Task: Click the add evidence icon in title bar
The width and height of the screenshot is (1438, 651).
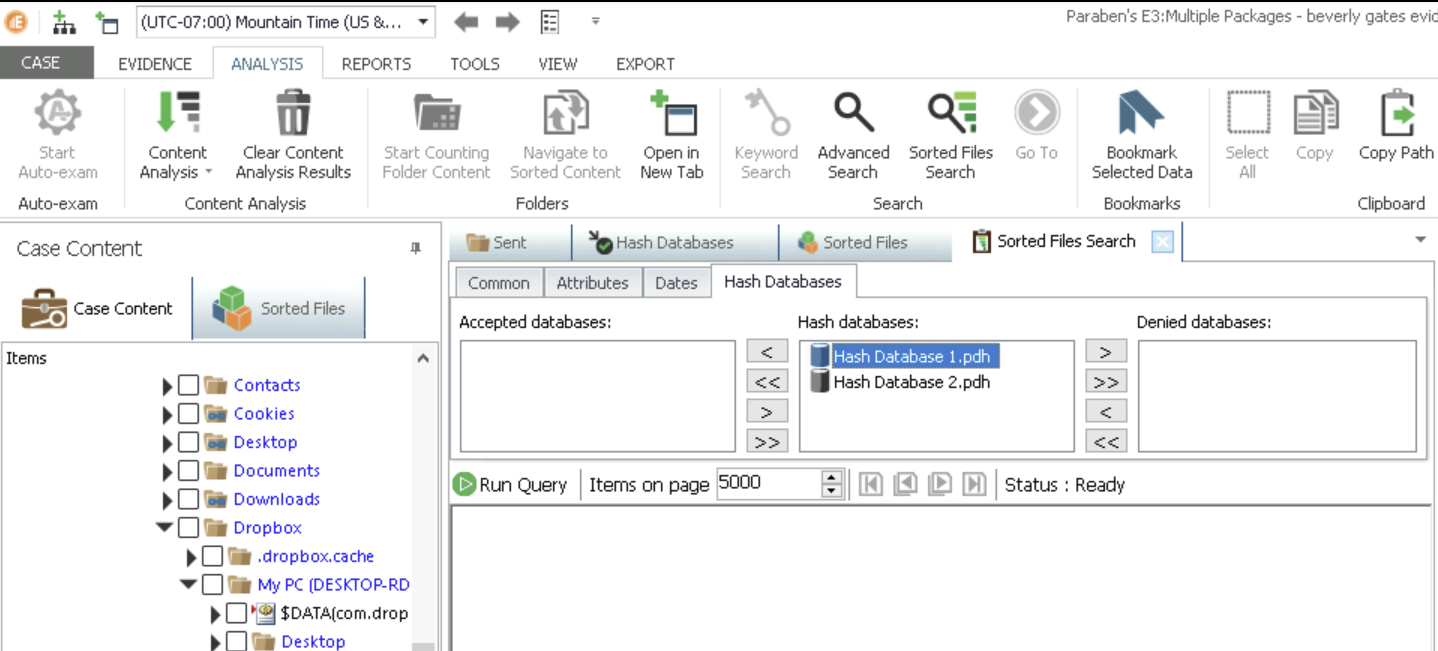Action: tap(106, 22)
